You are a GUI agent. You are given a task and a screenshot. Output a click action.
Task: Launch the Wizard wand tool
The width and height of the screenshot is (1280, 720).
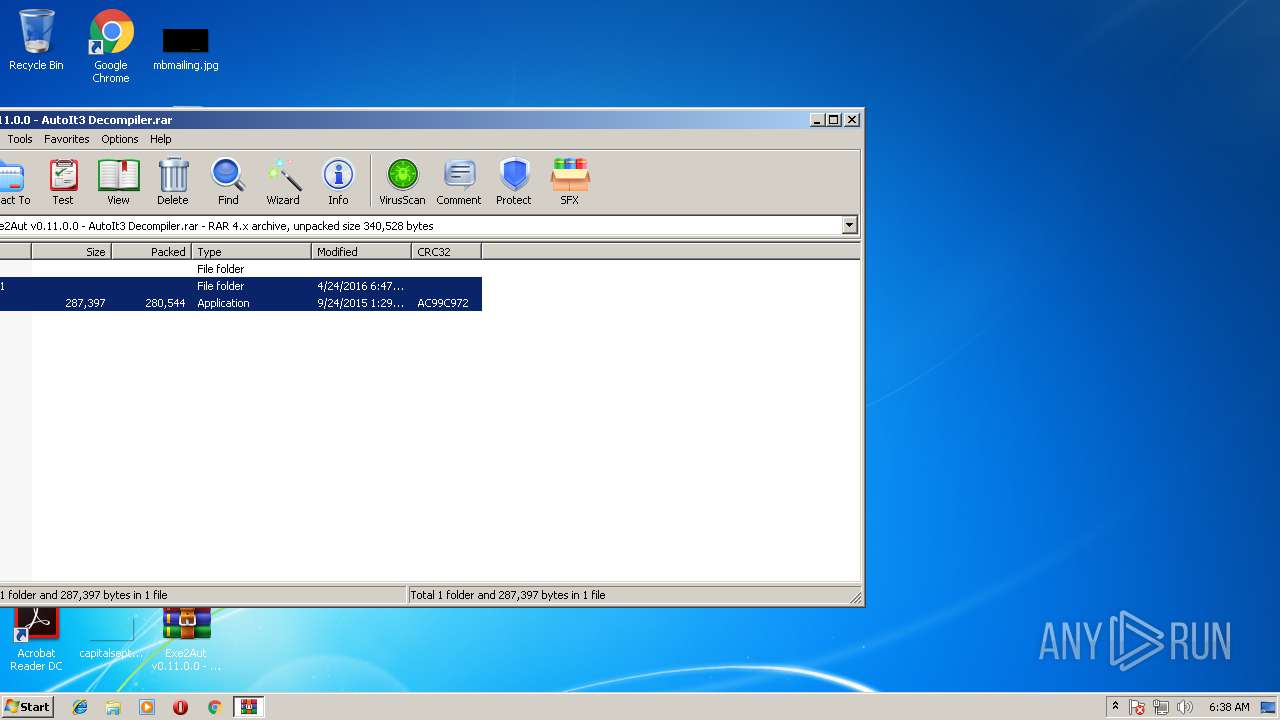coord(283,181)
